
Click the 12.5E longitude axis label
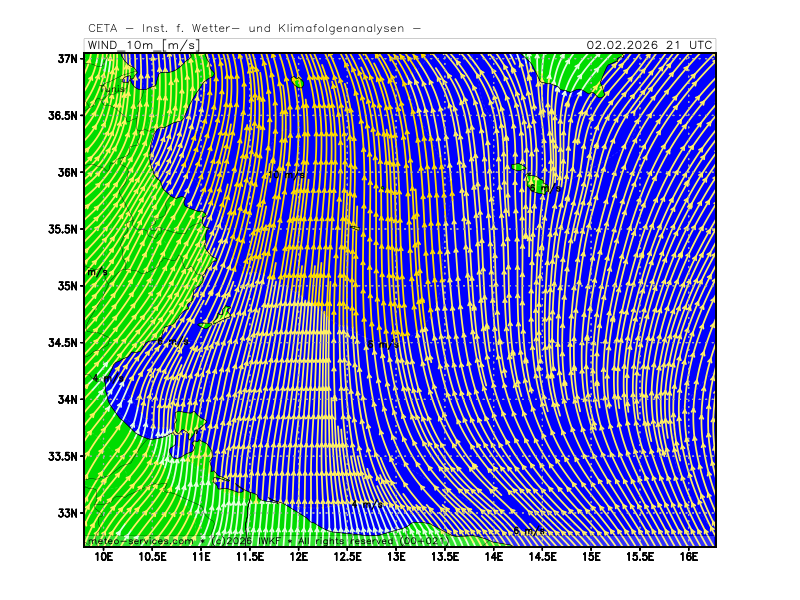[x=347, y=556]
